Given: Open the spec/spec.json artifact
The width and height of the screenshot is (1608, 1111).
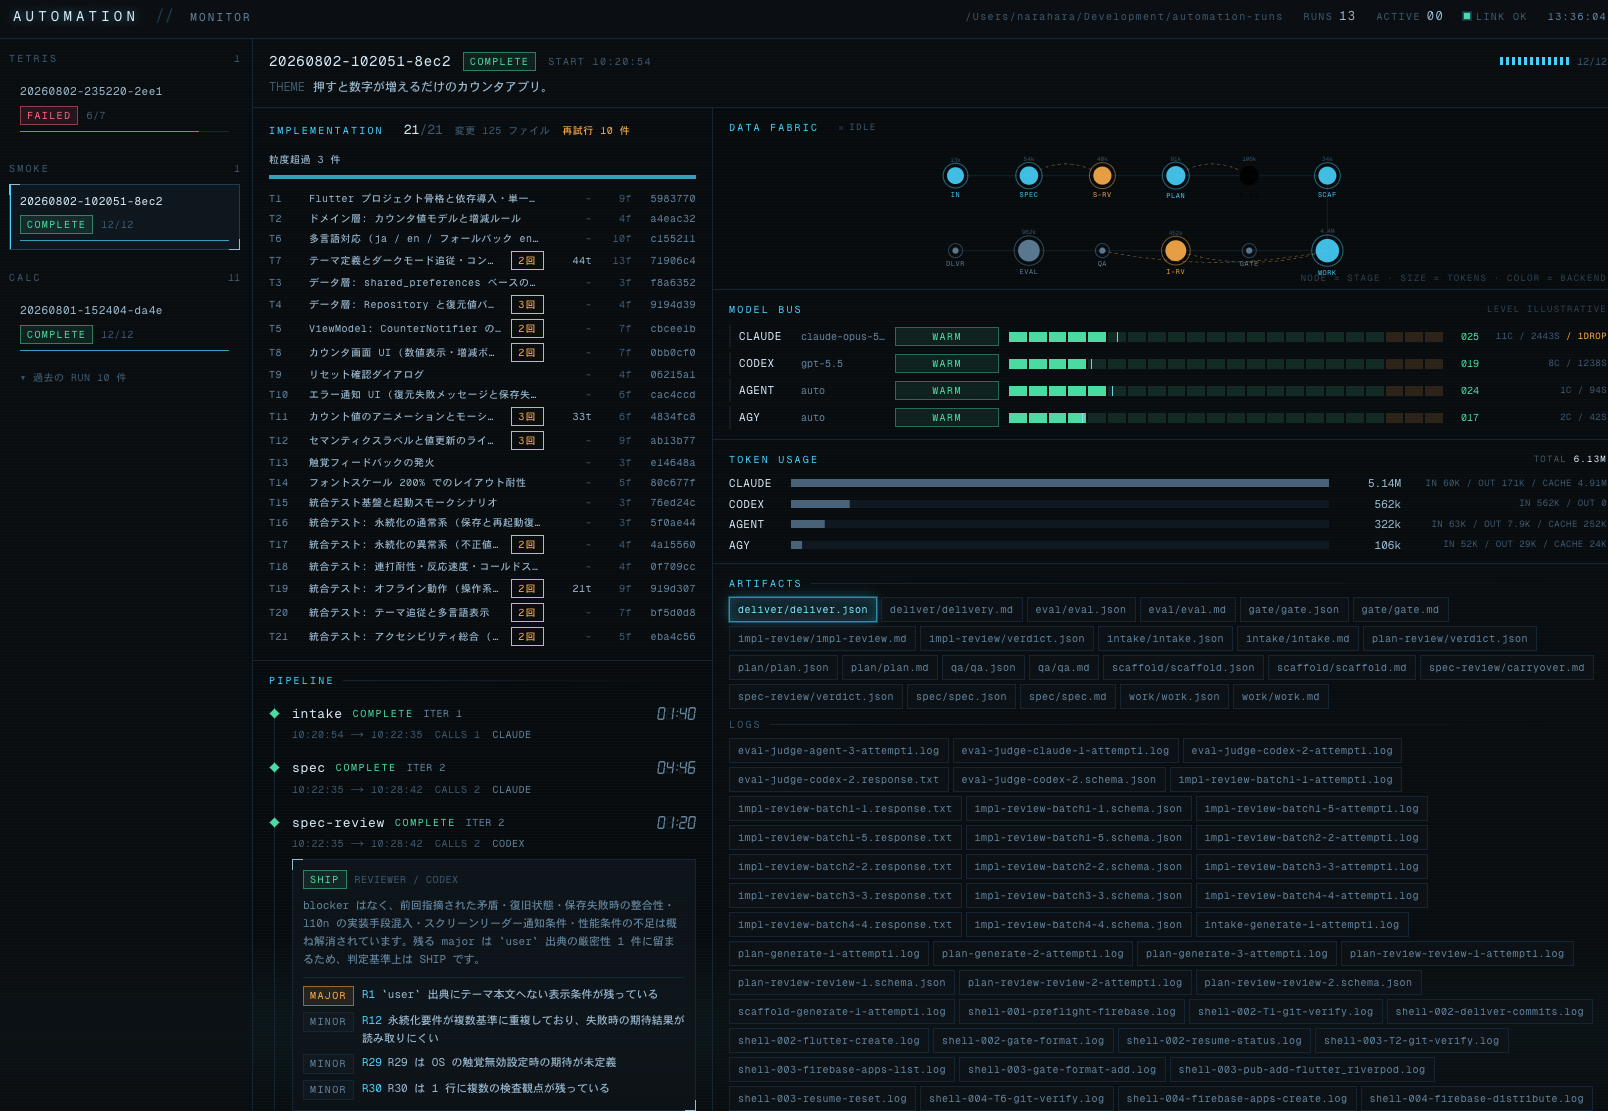Looking at the screenshot, I should coord(962,697).
